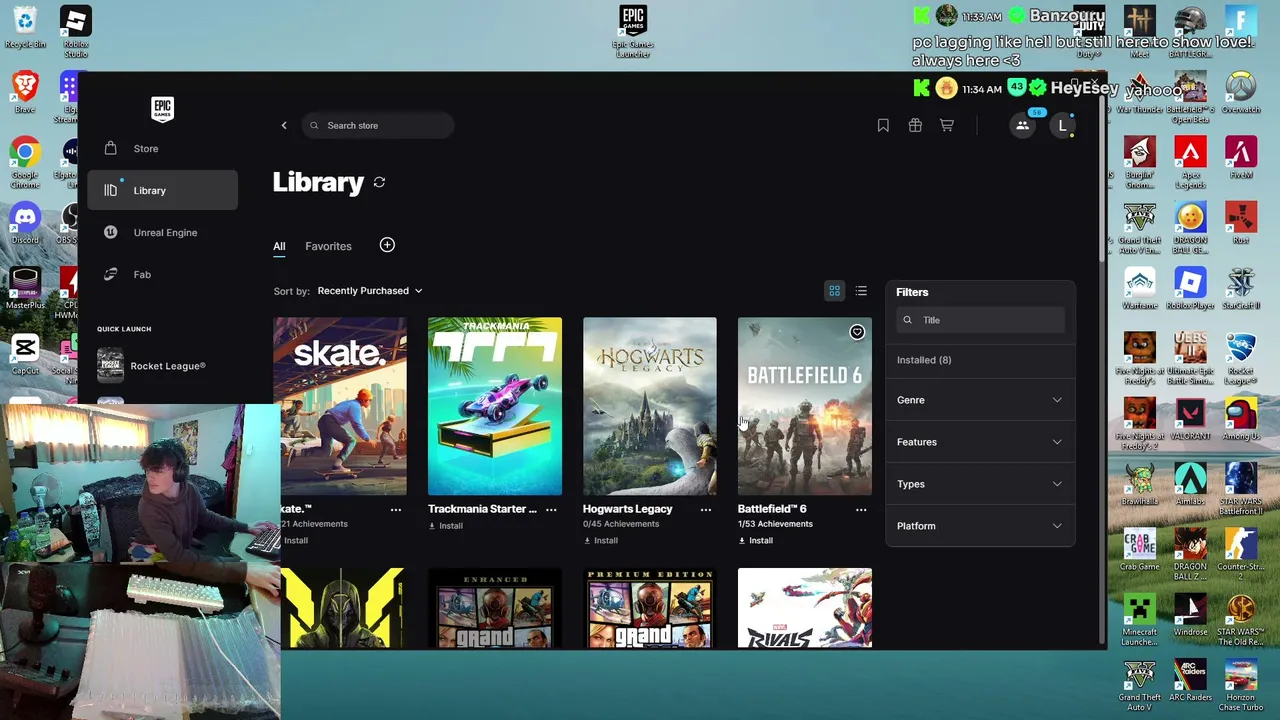Image resolution: width=1280 pixels, height=720 pixels.
Task: Open skate. options three-dot menu
Action: coord(396,509)
